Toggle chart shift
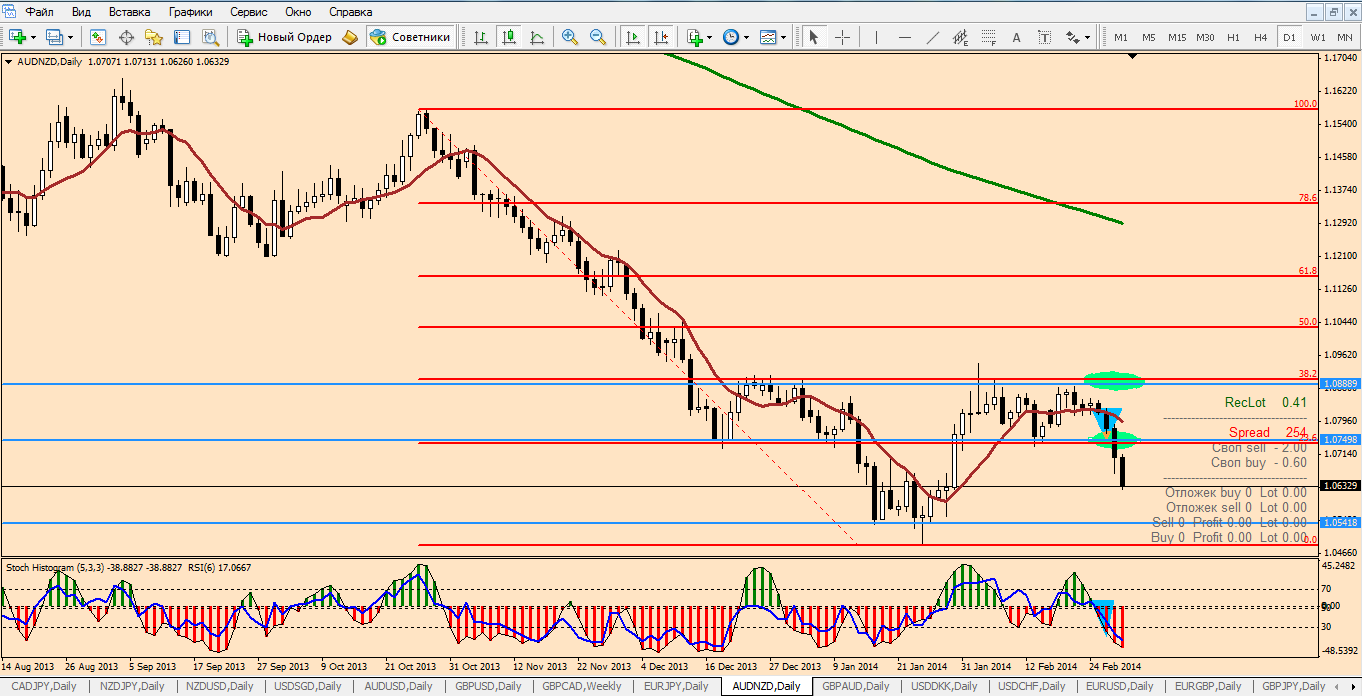The height and width of the screenshot is (696, 1362). point(661,37)
